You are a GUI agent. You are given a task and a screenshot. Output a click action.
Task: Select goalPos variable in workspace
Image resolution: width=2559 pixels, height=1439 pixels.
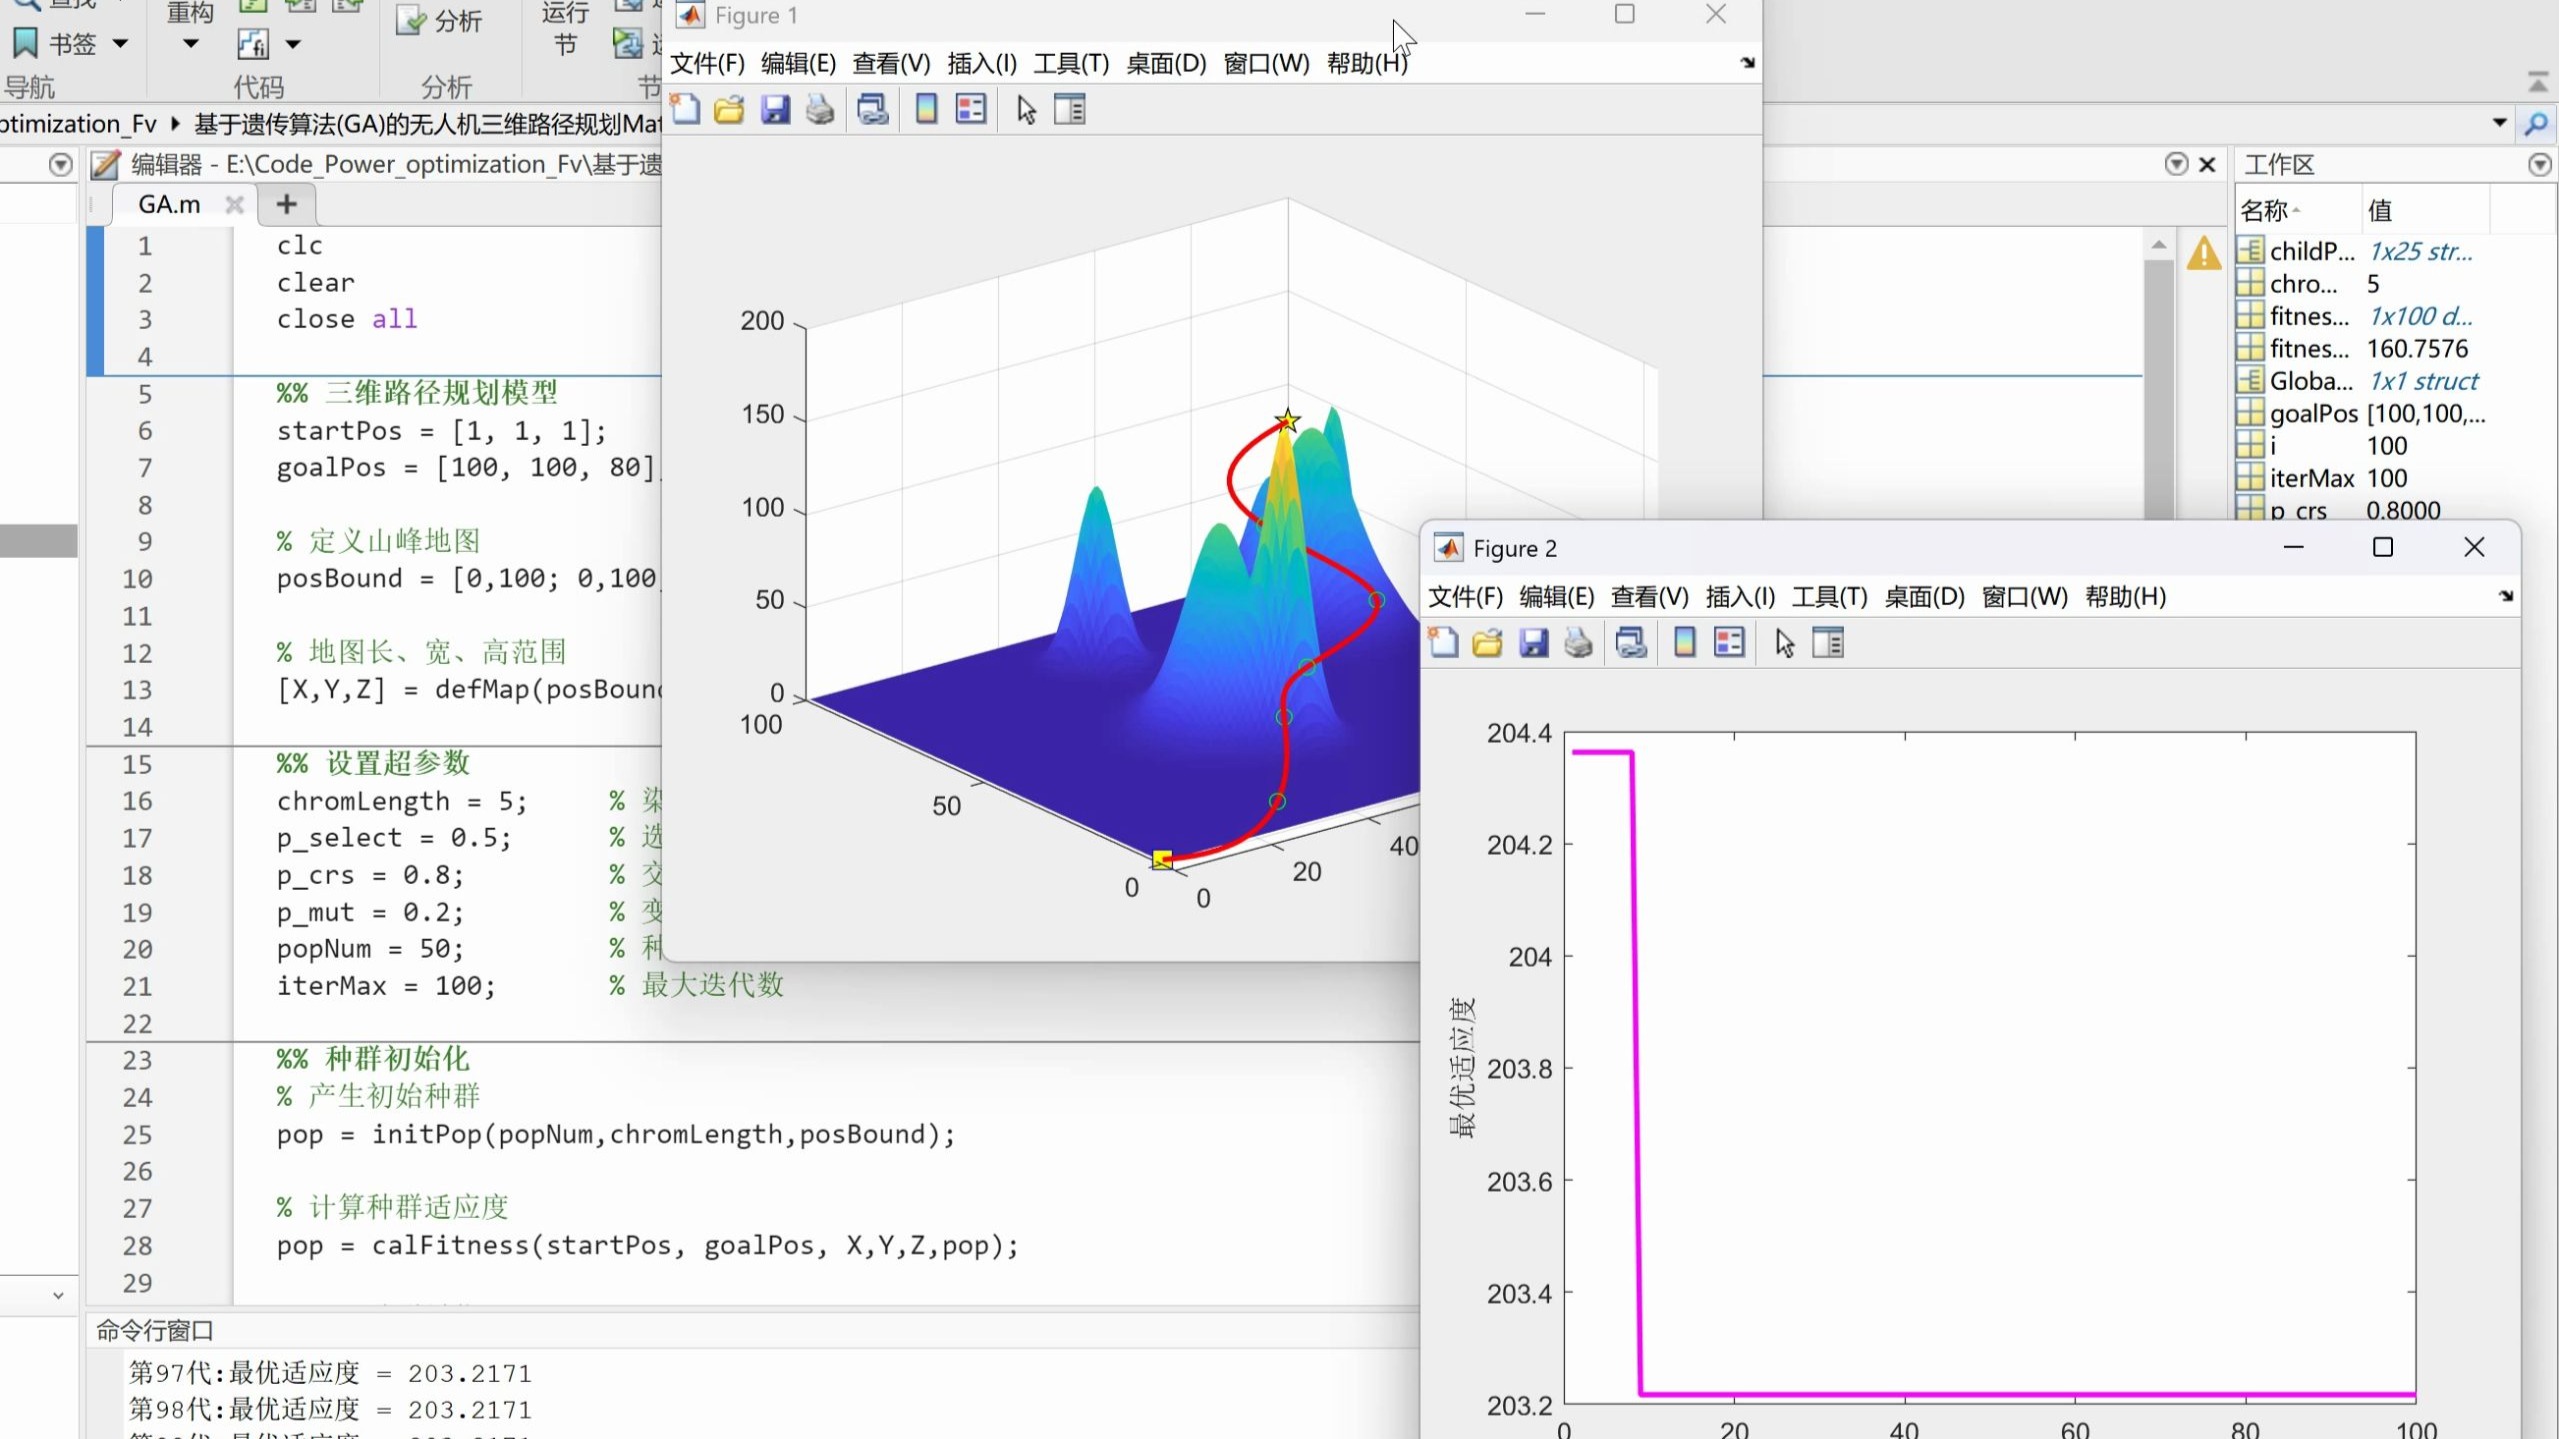2312,414
